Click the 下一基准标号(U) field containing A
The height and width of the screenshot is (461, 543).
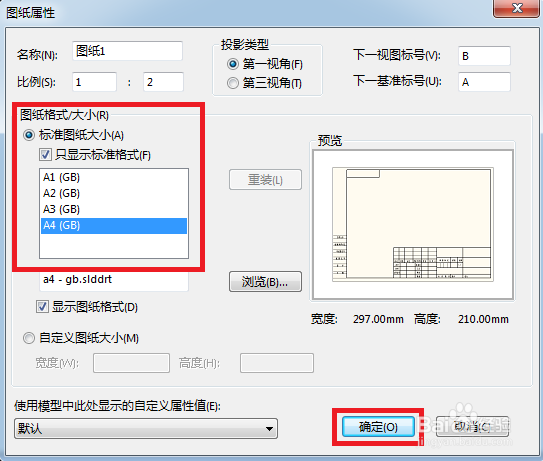[x=484, y=82]
